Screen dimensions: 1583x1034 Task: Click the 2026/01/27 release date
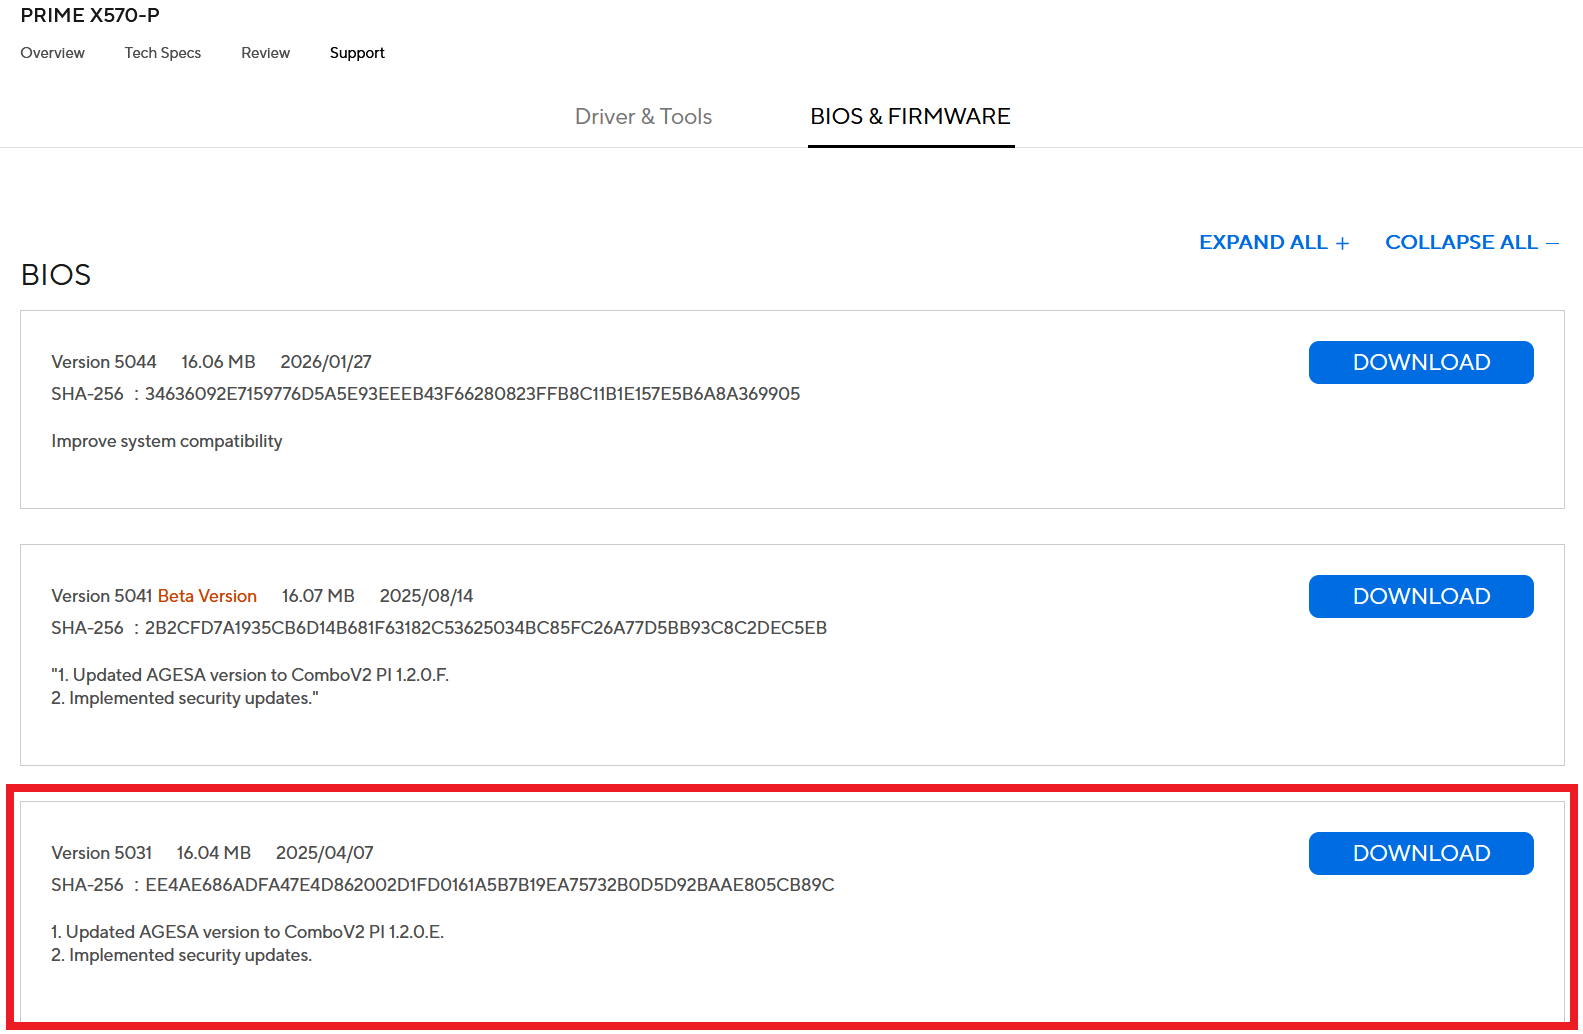tap(326, 362)
